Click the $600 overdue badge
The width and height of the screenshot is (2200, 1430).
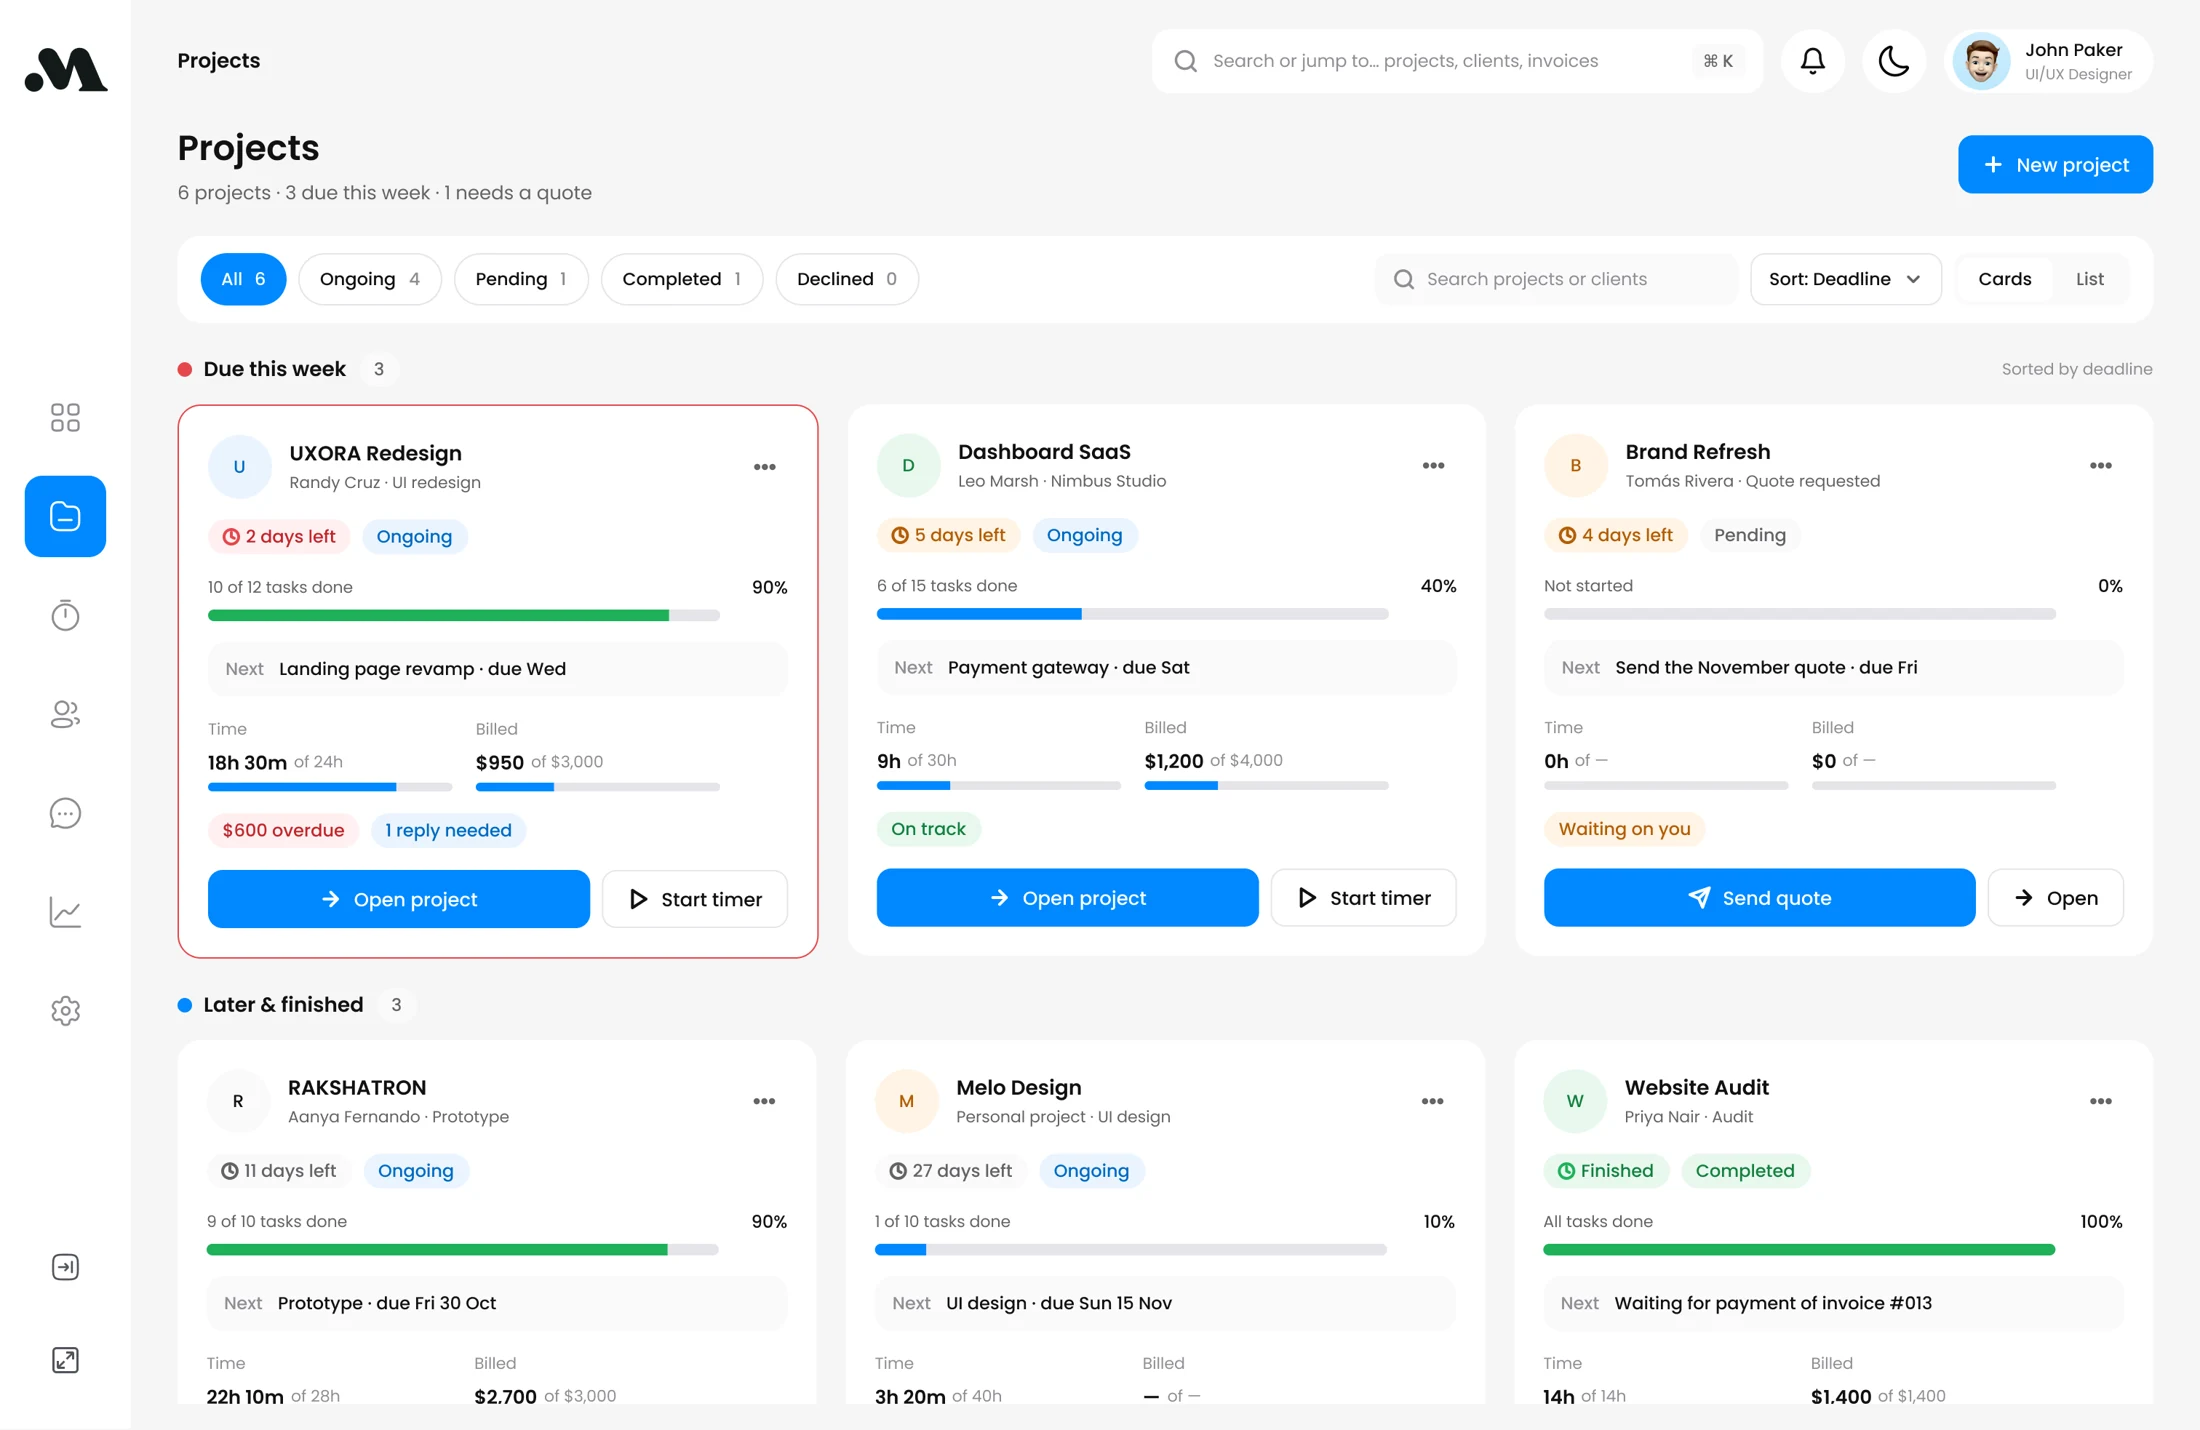(283, 830)
